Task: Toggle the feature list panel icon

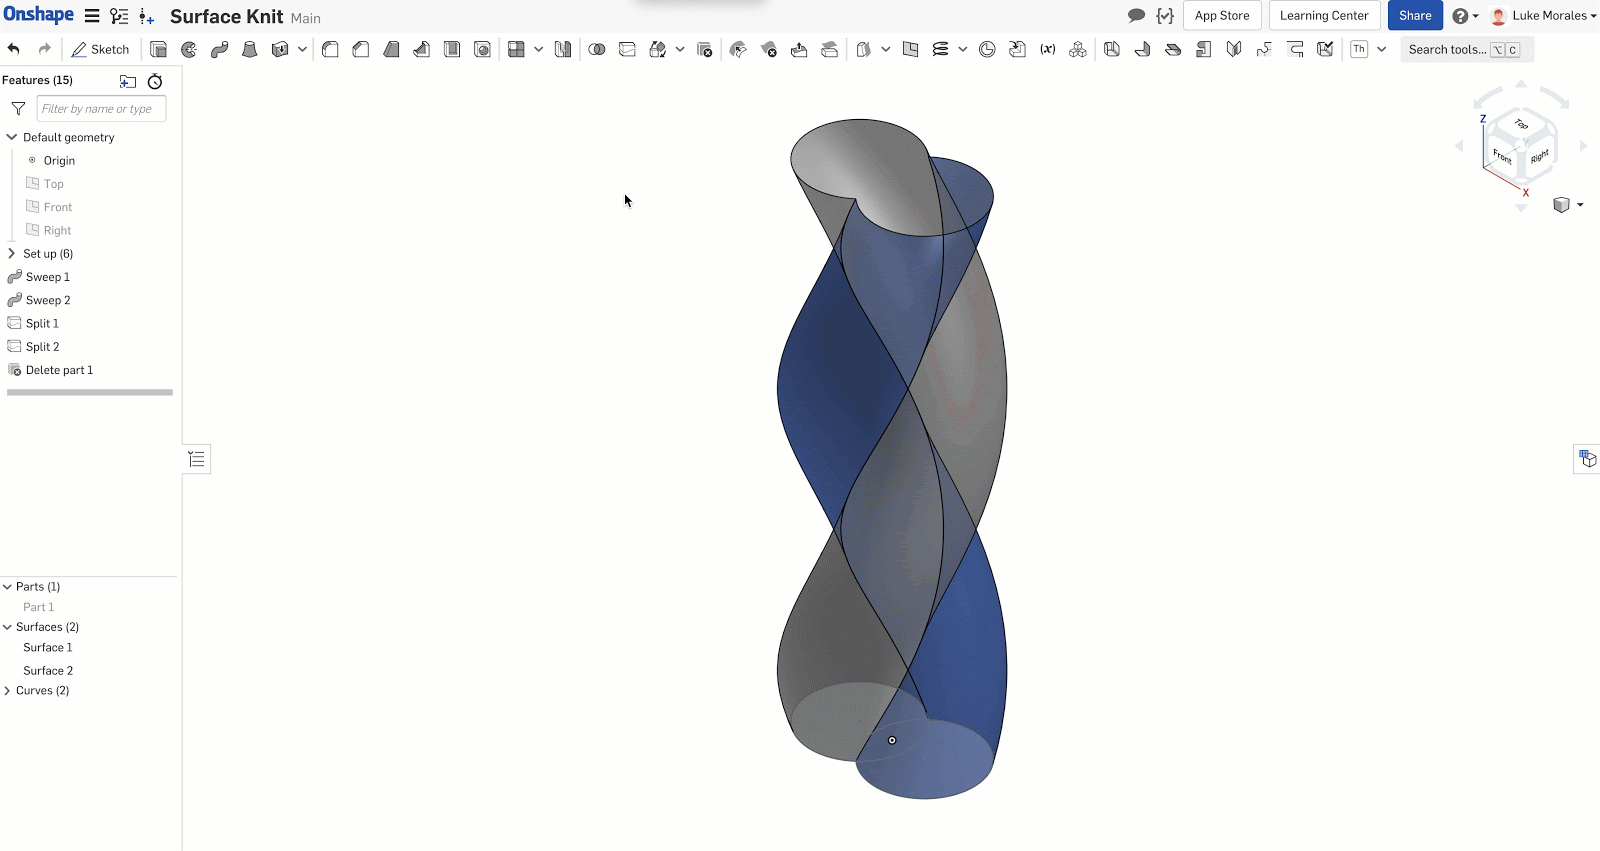Action: pos(197,459)
